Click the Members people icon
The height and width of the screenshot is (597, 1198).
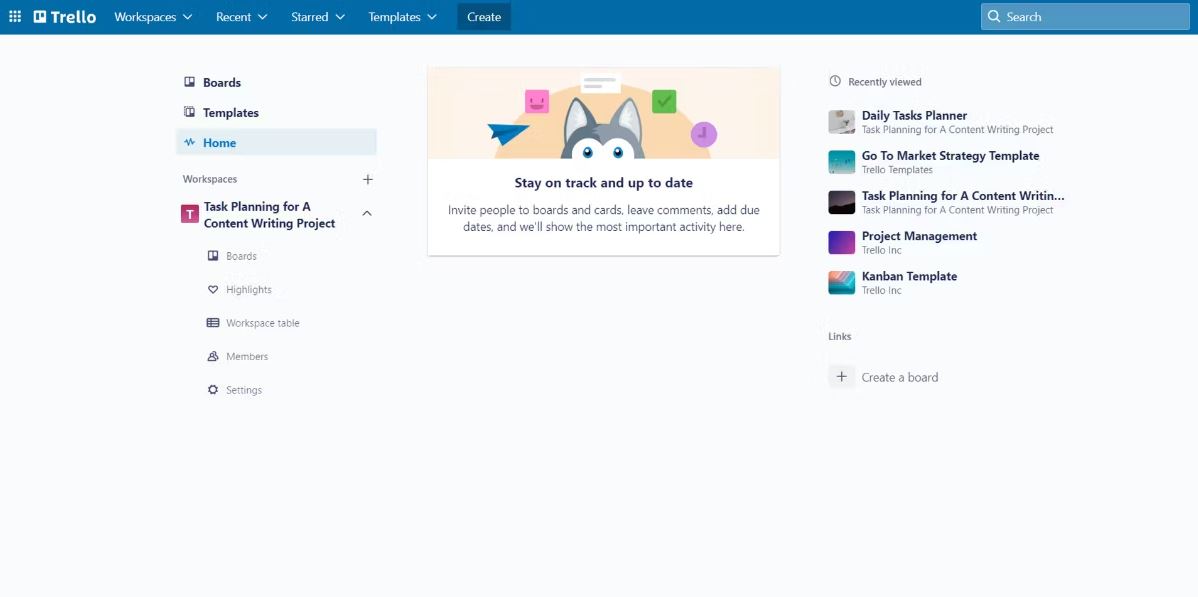(213, 356)
